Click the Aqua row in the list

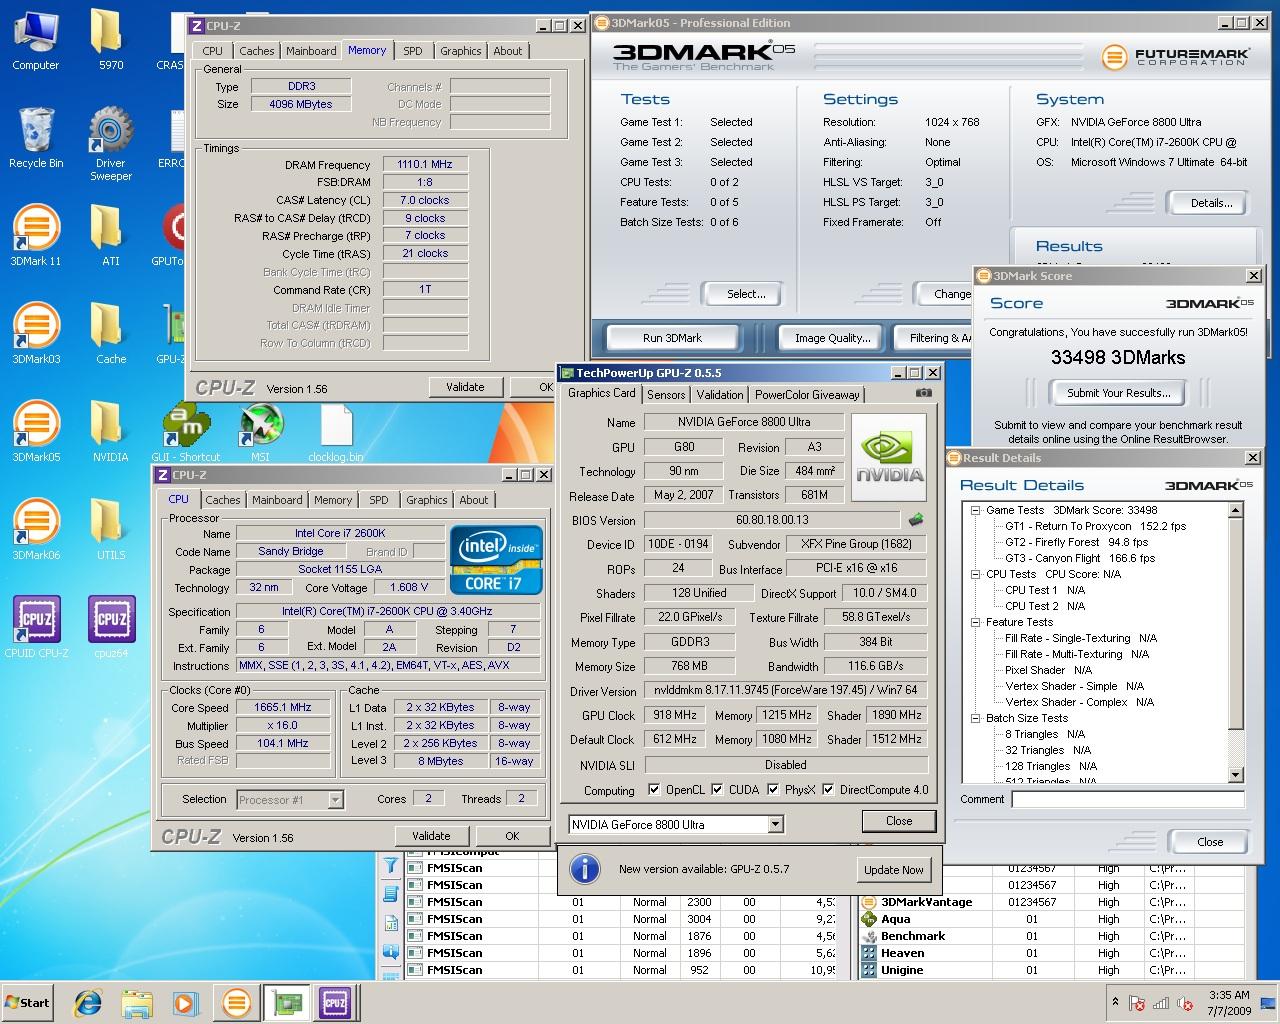[1053, 919]
